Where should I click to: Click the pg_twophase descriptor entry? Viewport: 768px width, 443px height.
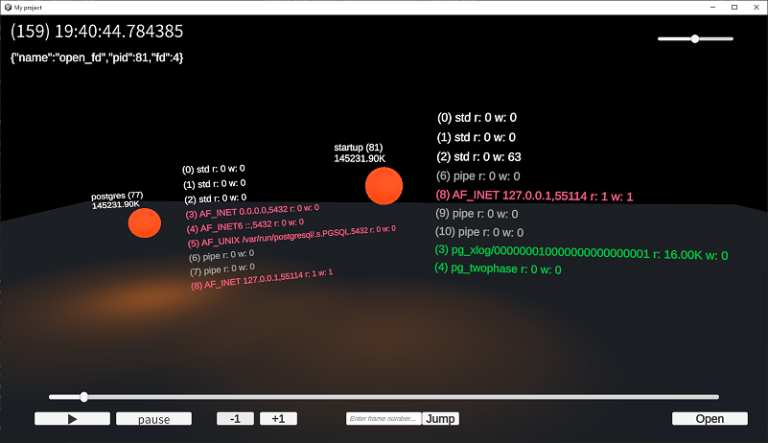(x=498, y=269)
